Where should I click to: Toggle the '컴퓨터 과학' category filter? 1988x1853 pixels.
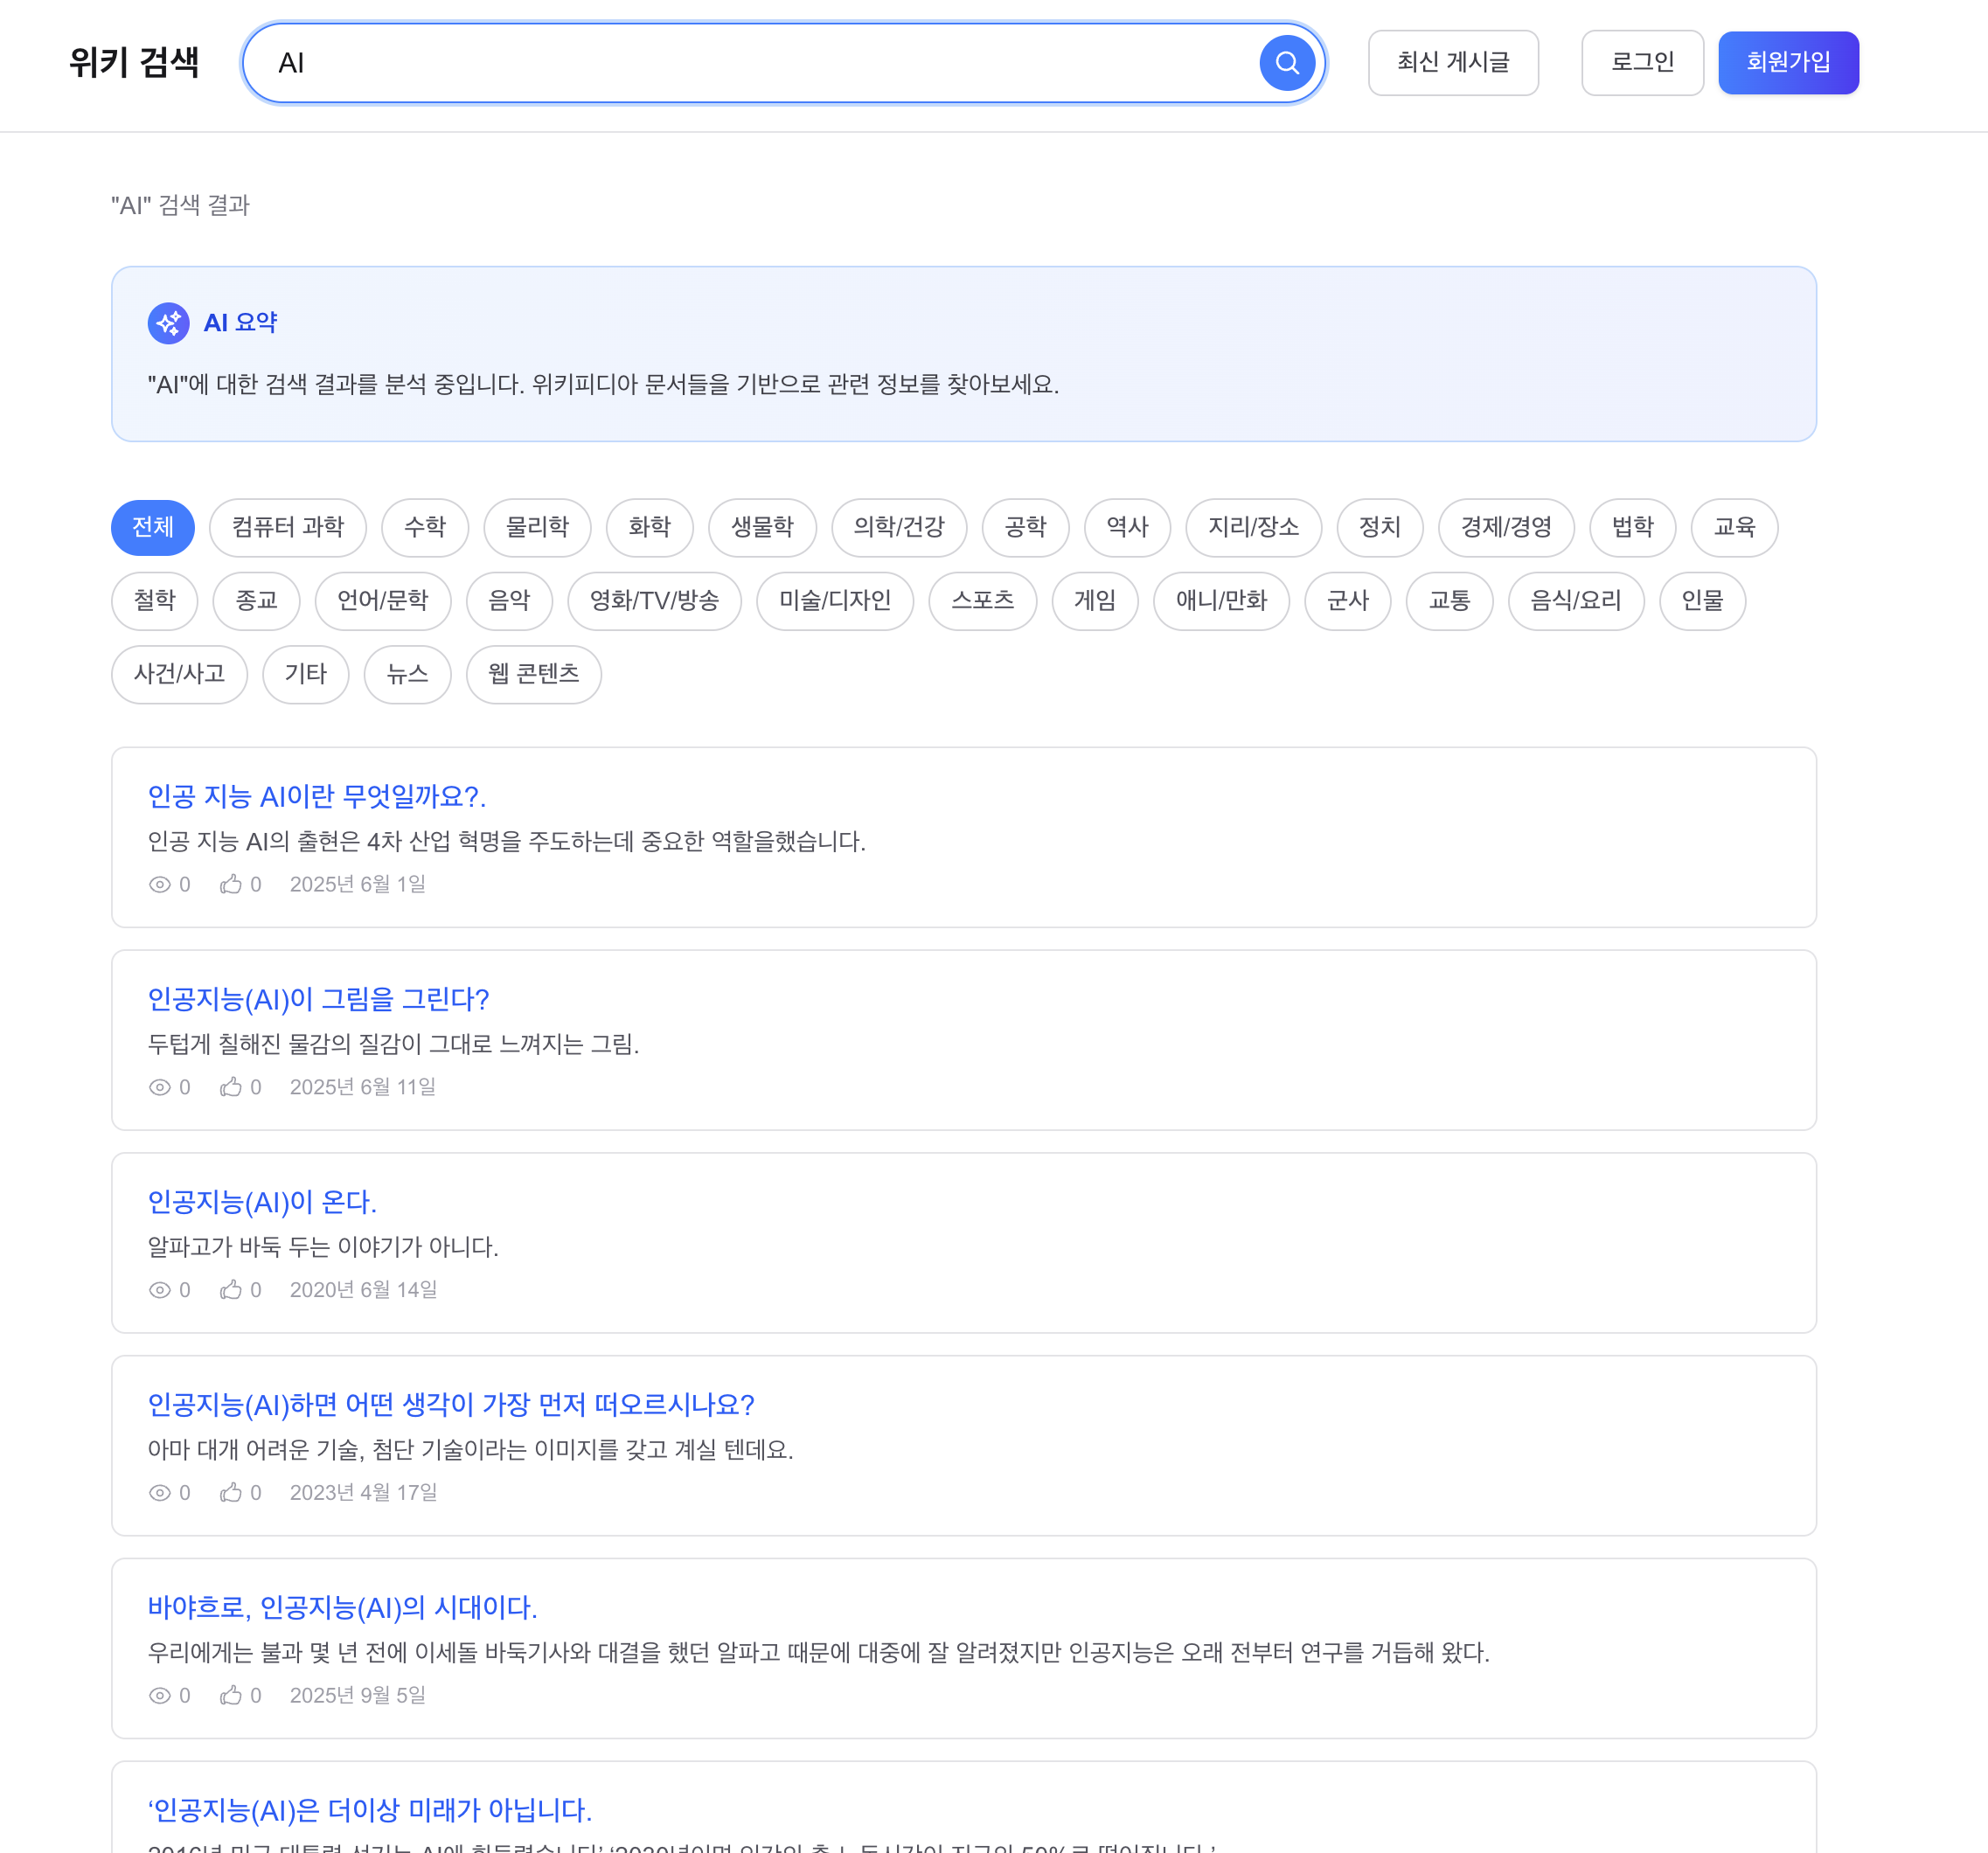click(288, 528)
